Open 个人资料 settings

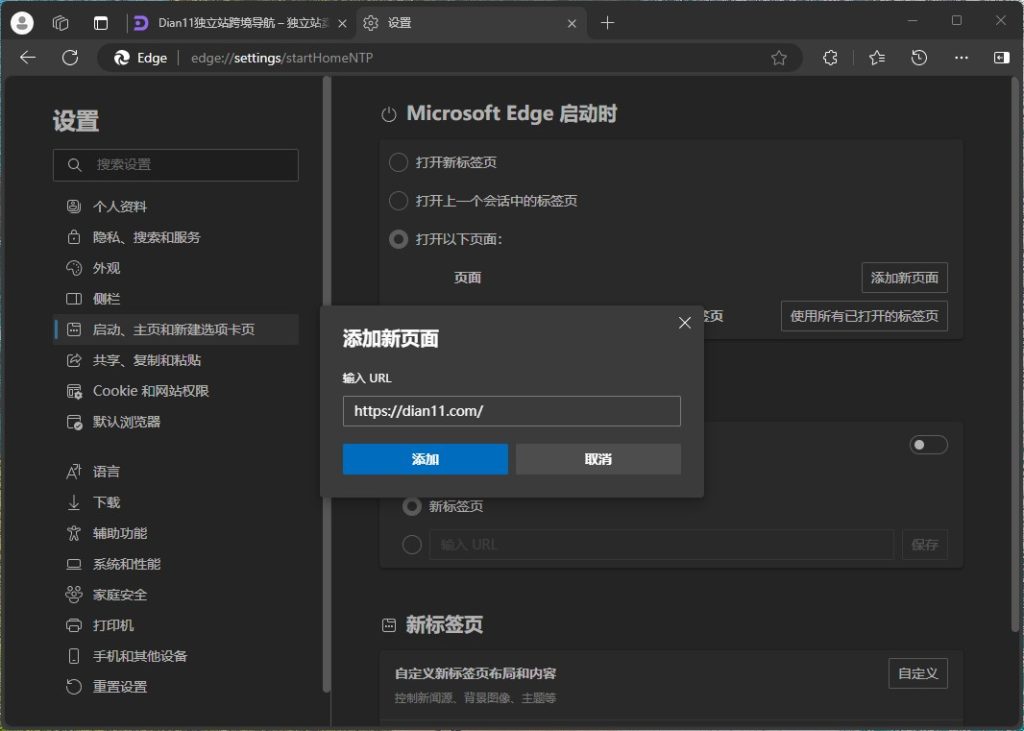pyautogui.click(x=176, y=206)
